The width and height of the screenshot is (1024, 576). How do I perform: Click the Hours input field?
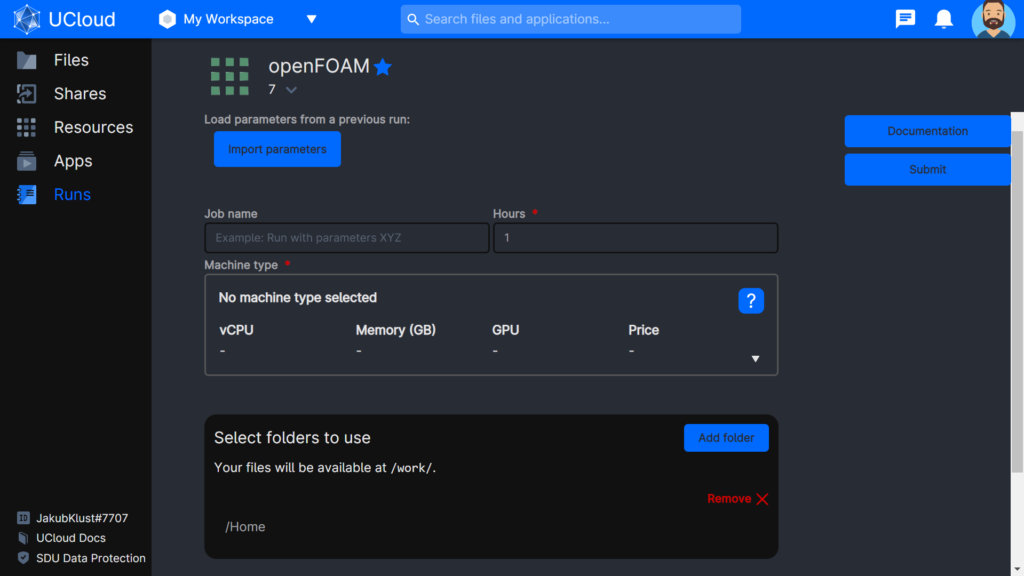click(635, 238)
